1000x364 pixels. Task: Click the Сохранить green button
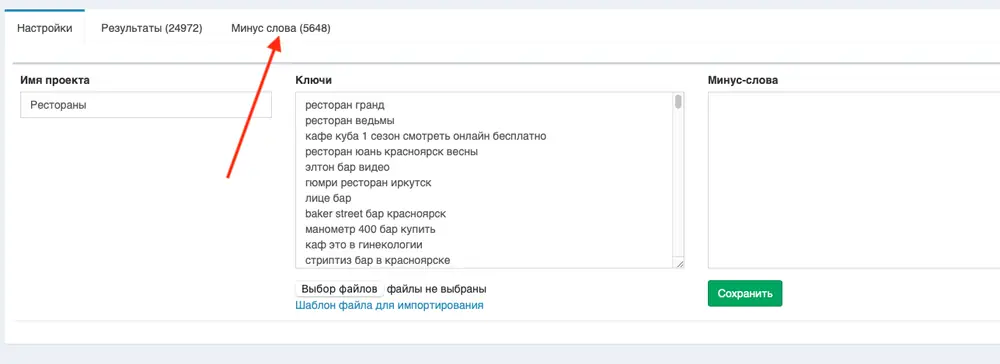[x=745, y=293]
